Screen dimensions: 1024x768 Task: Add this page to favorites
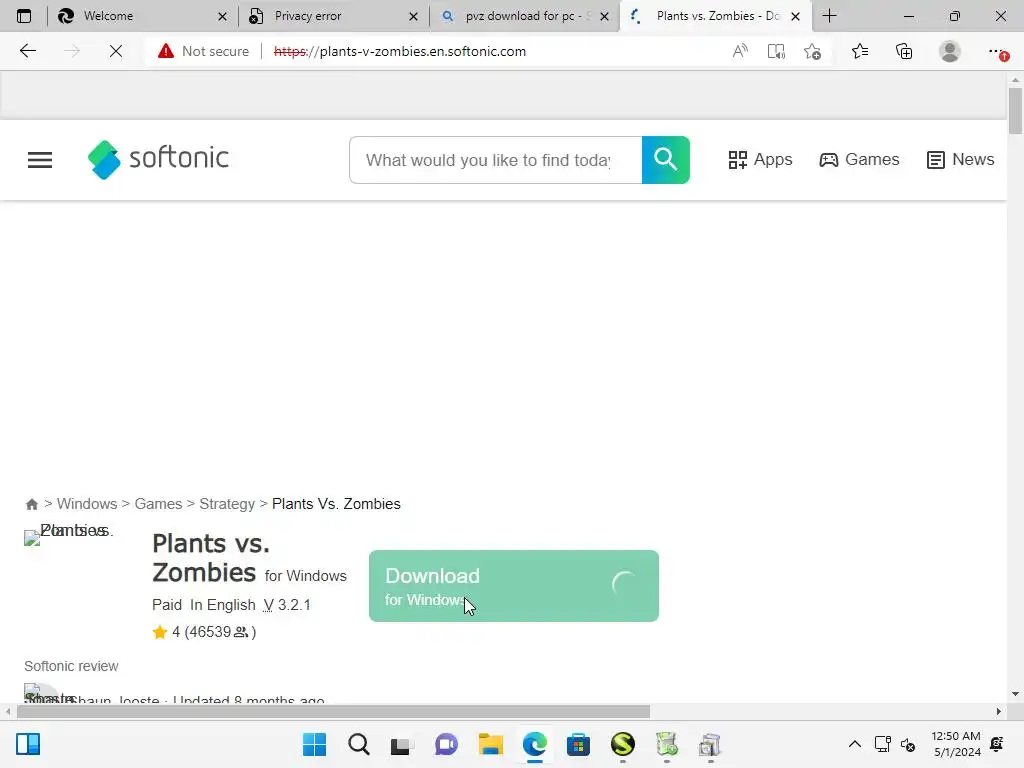(x=812, y=51)
